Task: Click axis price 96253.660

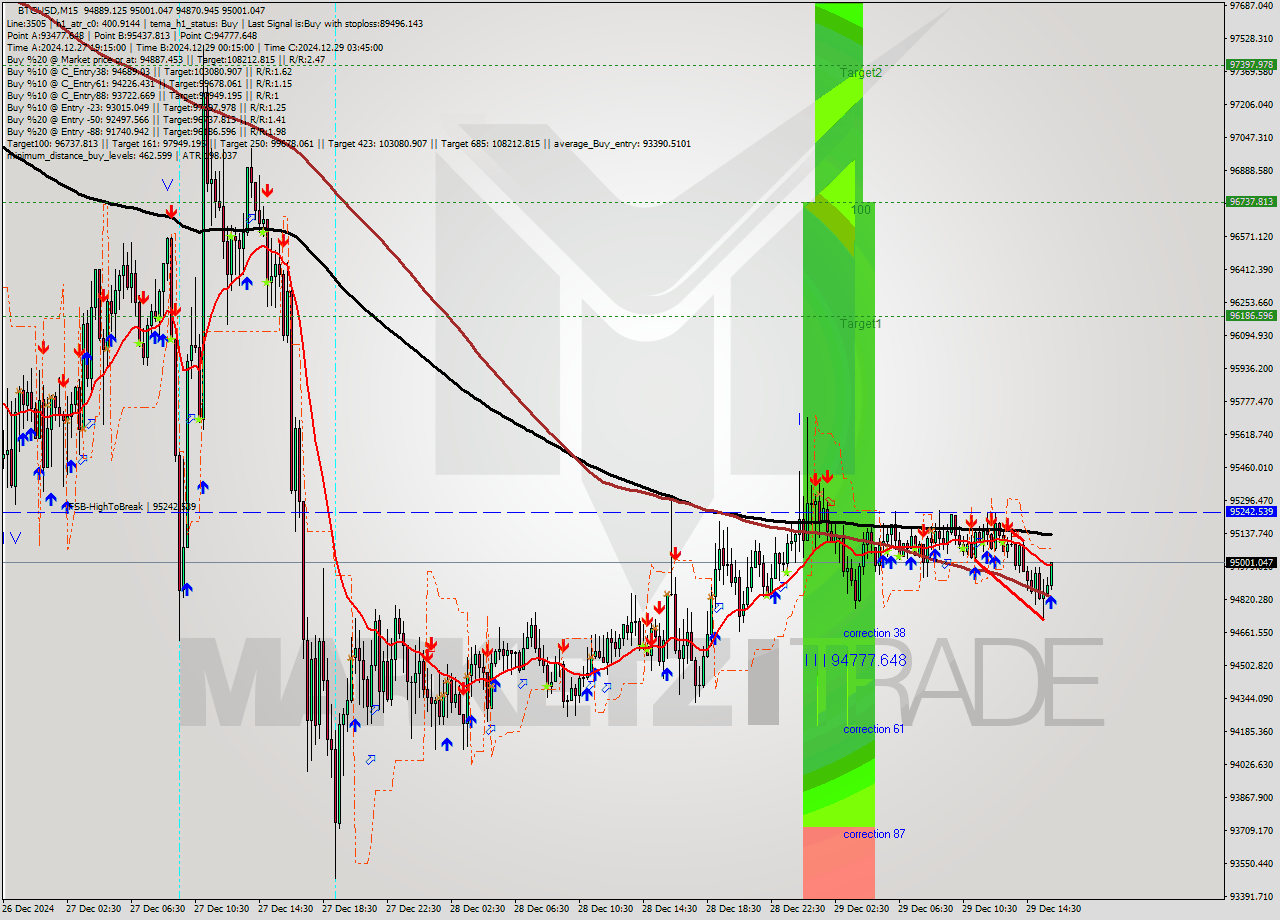Action: tap(1251, 302)
